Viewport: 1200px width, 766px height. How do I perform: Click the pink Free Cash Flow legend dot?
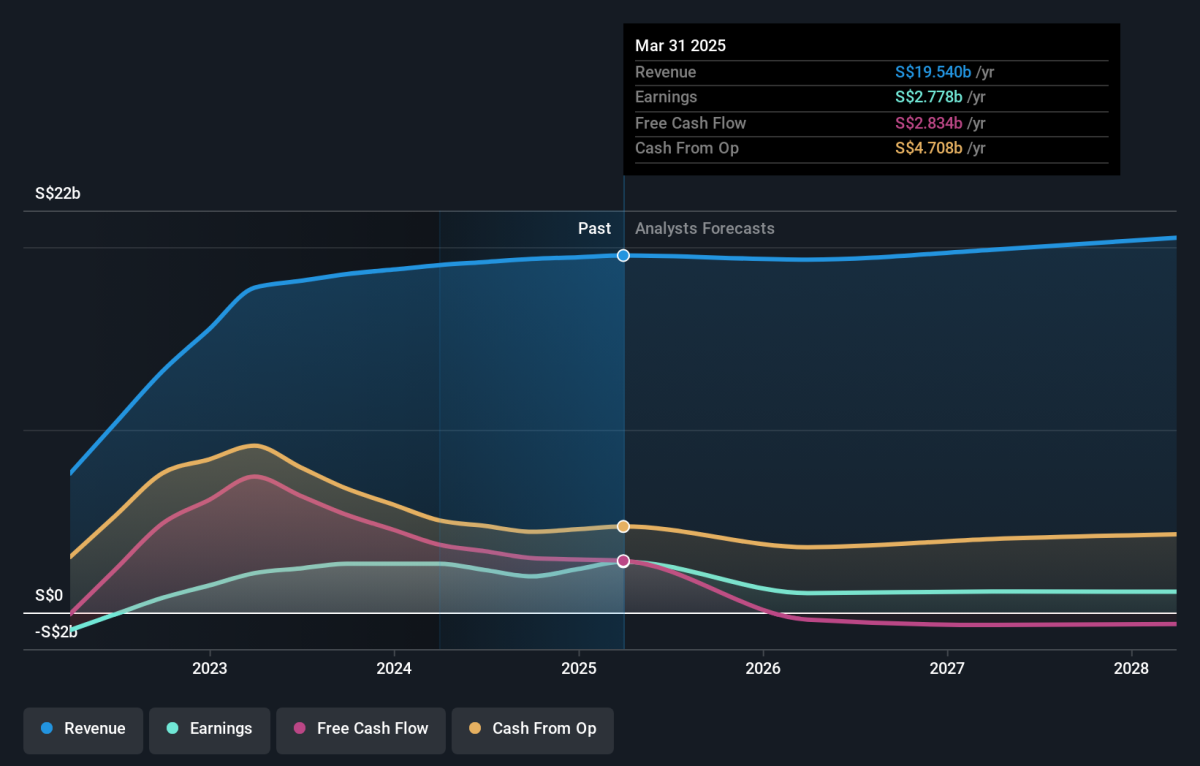[299, 729]
